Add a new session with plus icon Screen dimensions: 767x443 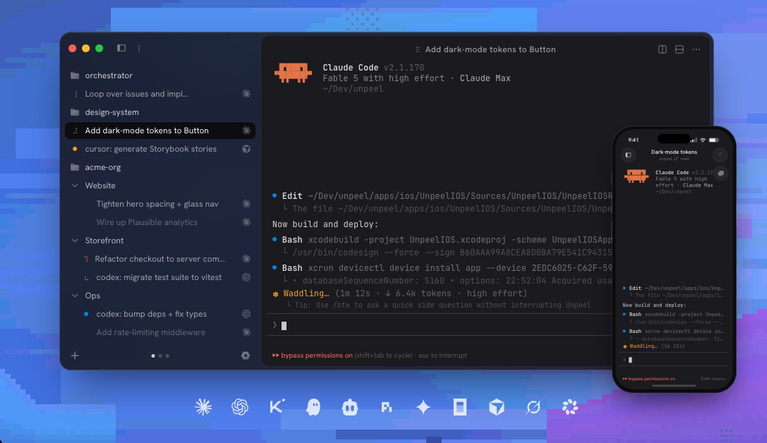(x=75, y=355)
